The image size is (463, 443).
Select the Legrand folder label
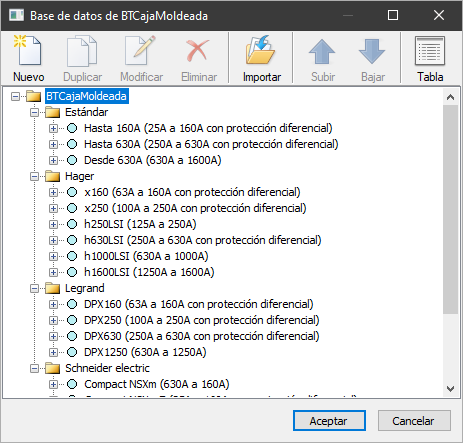(85, 288)
